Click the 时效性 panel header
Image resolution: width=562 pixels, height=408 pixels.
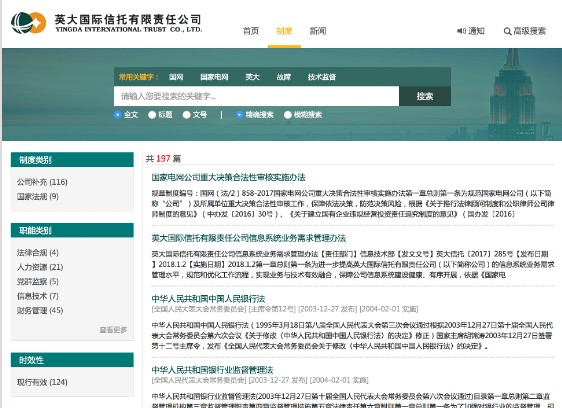pos(72,360)
